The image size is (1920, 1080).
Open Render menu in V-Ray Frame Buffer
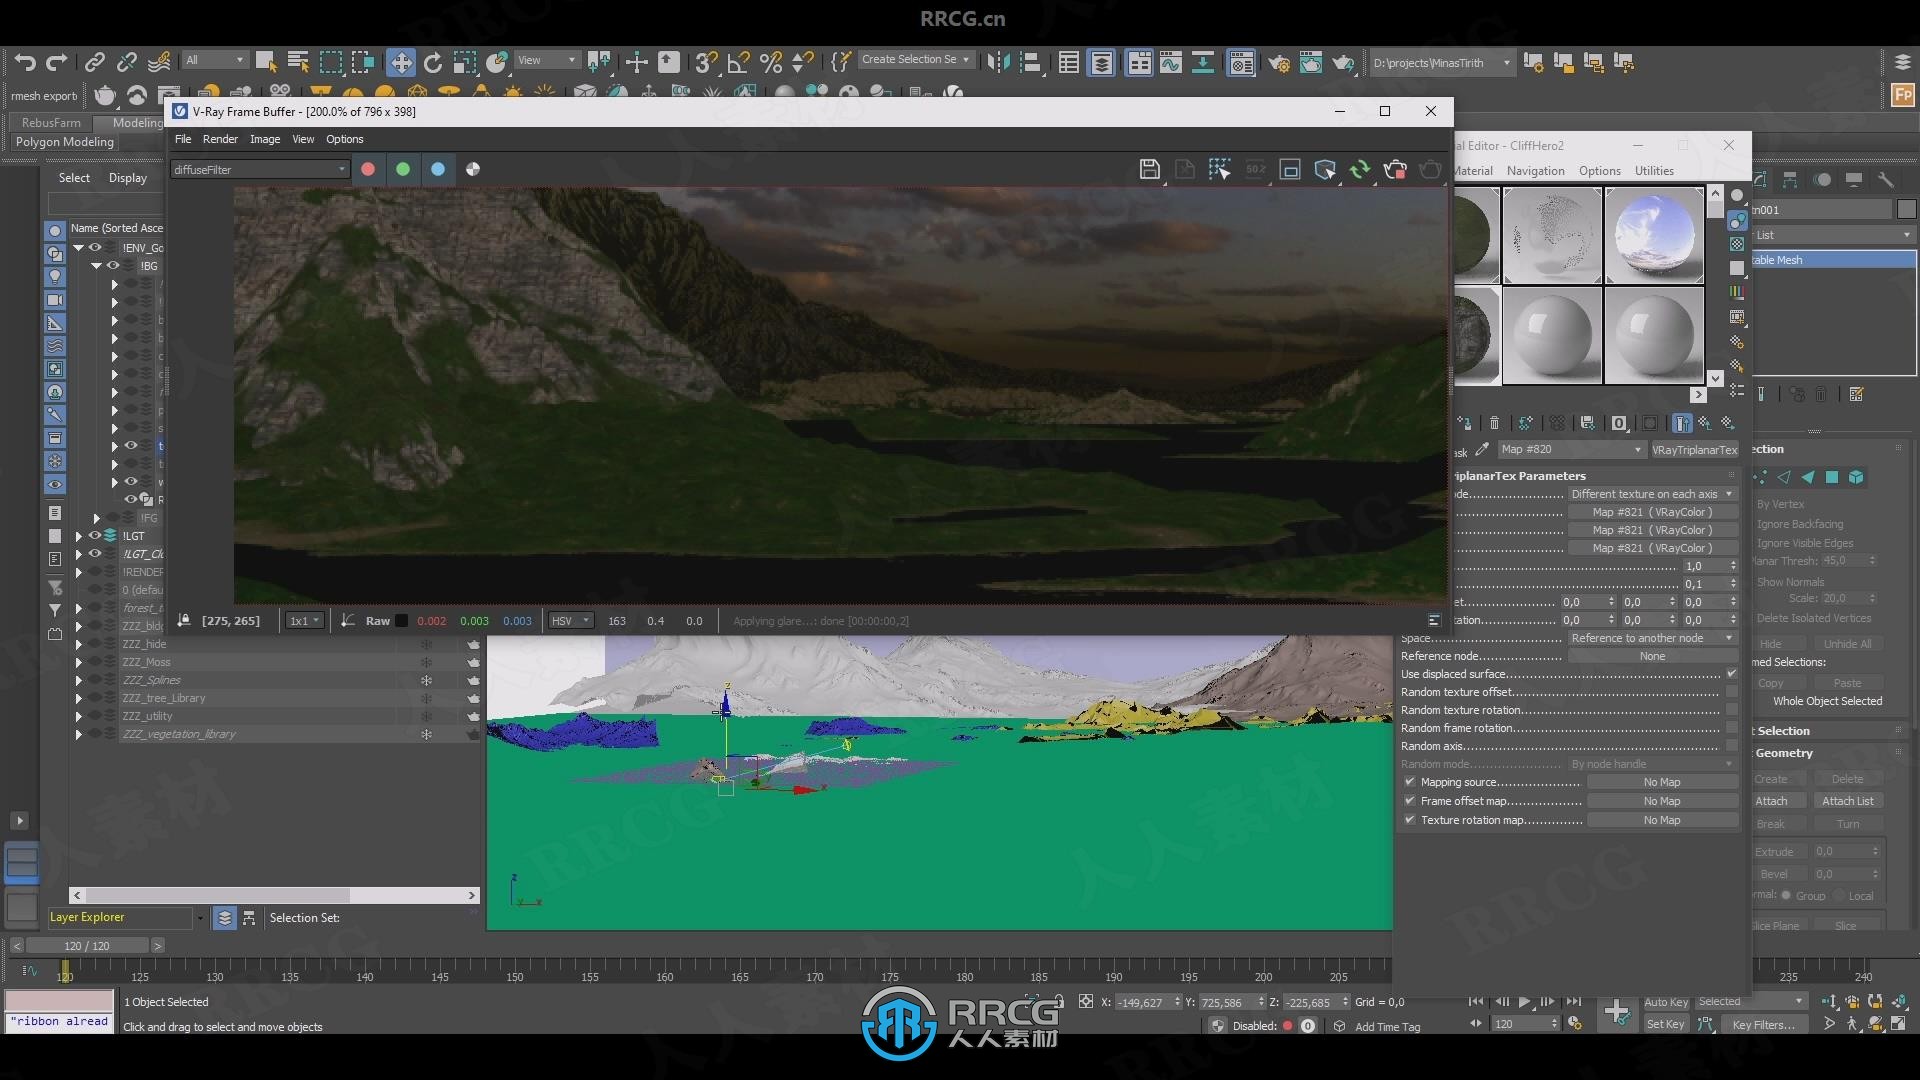(x=220, y=139)
